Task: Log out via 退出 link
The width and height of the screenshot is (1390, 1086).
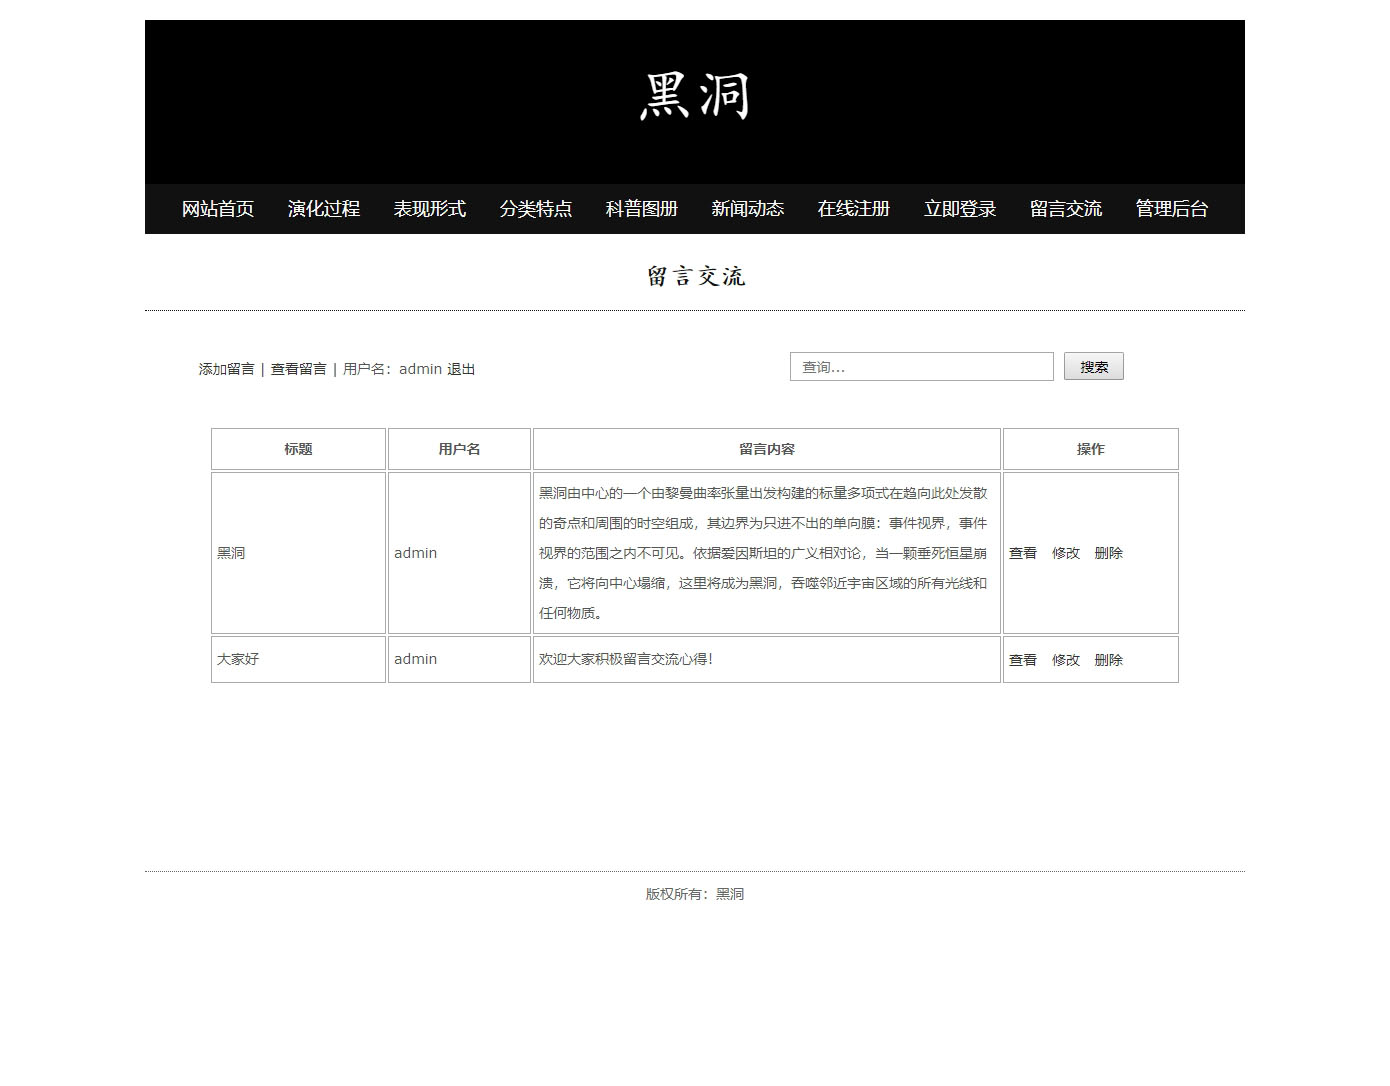Action: pos(461,369)
